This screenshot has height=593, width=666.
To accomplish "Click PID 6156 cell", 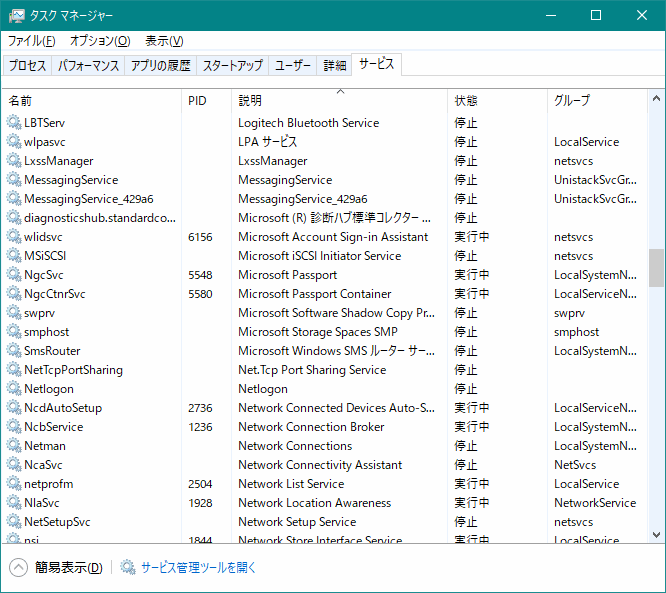I will tap(200, 237).
